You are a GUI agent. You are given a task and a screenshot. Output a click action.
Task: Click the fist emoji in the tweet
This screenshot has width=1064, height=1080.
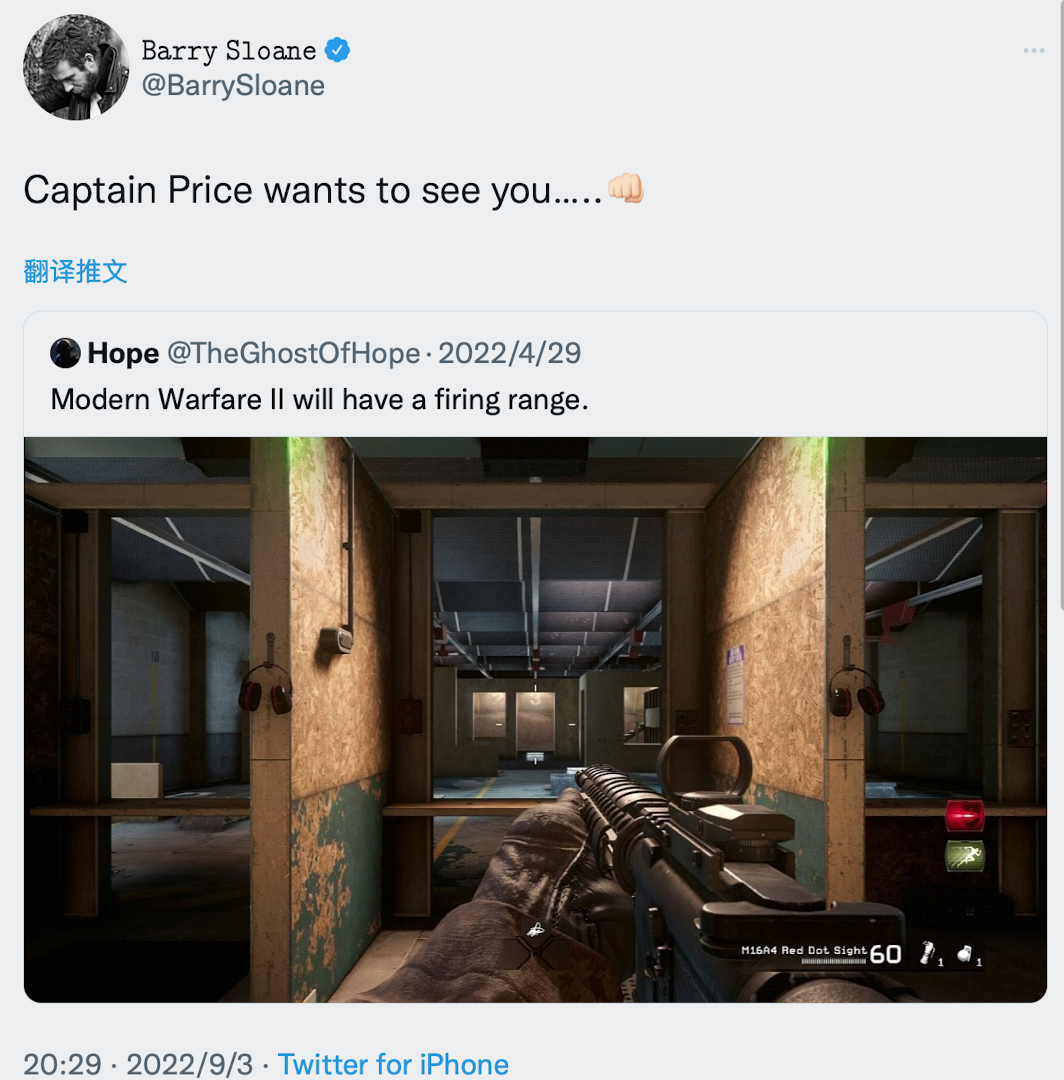click(626, 188)
